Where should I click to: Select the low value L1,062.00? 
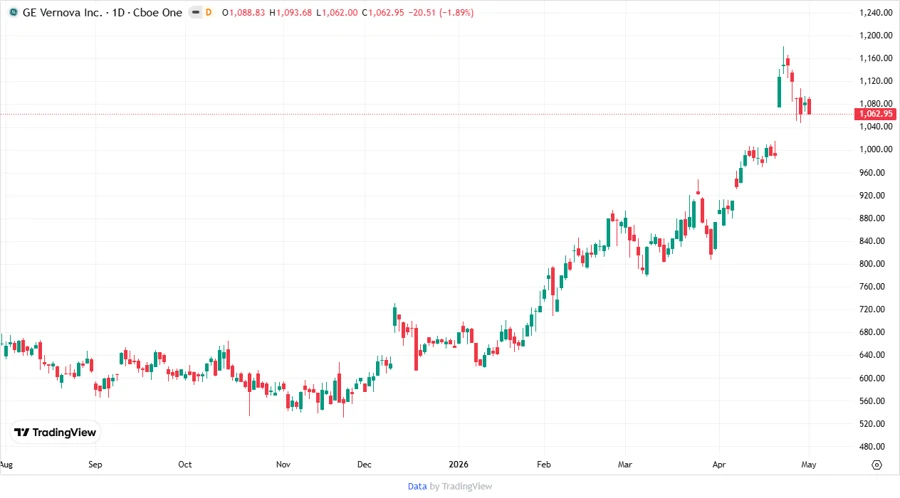coord(337,12)
